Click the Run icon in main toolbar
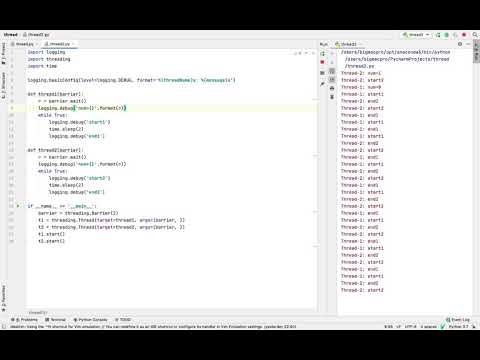Viewport: 480px width, 360px height. 438,35
